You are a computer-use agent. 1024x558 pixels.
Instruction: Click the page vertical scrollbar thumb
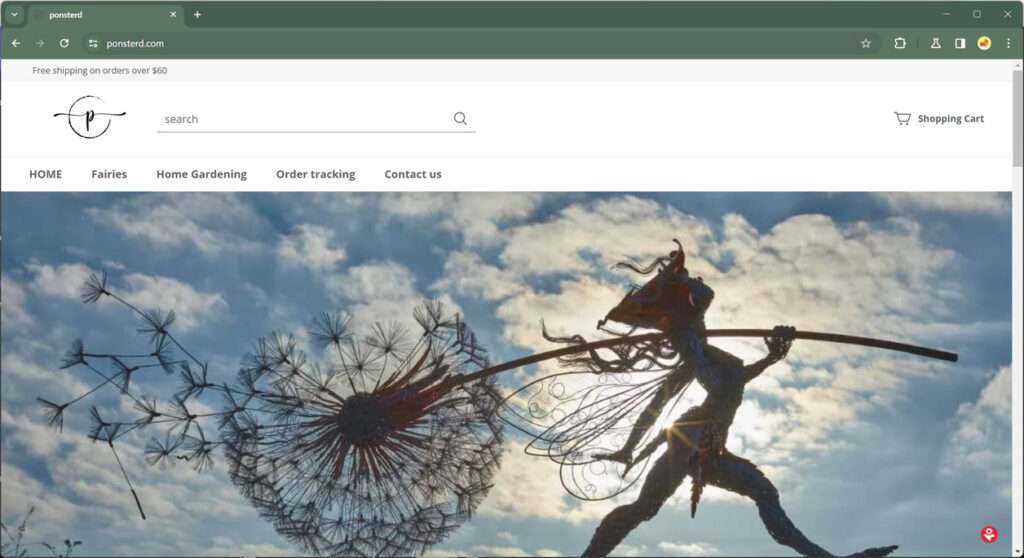(1017, 118)
